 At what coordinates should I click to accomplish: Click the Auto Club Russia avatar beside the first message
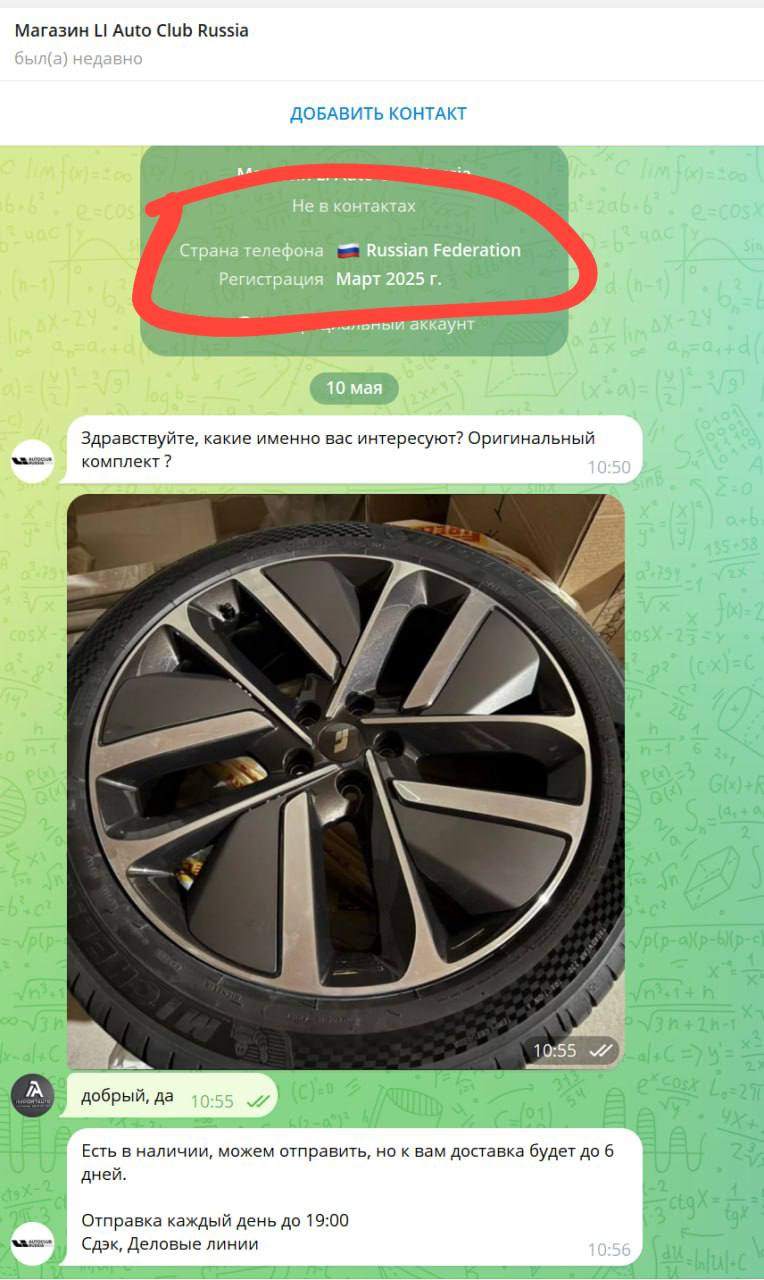coord(32,461)
